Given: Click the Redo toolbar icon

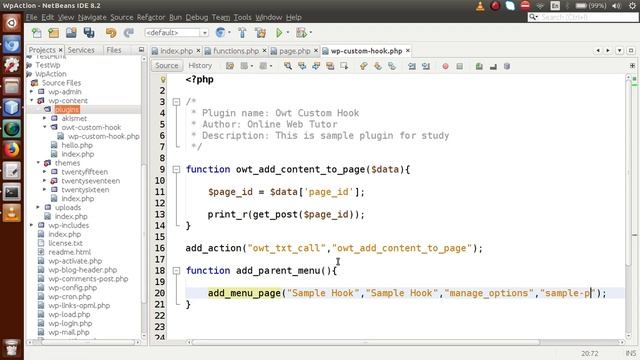Looking at the screenshot, I should click(129, 33).
